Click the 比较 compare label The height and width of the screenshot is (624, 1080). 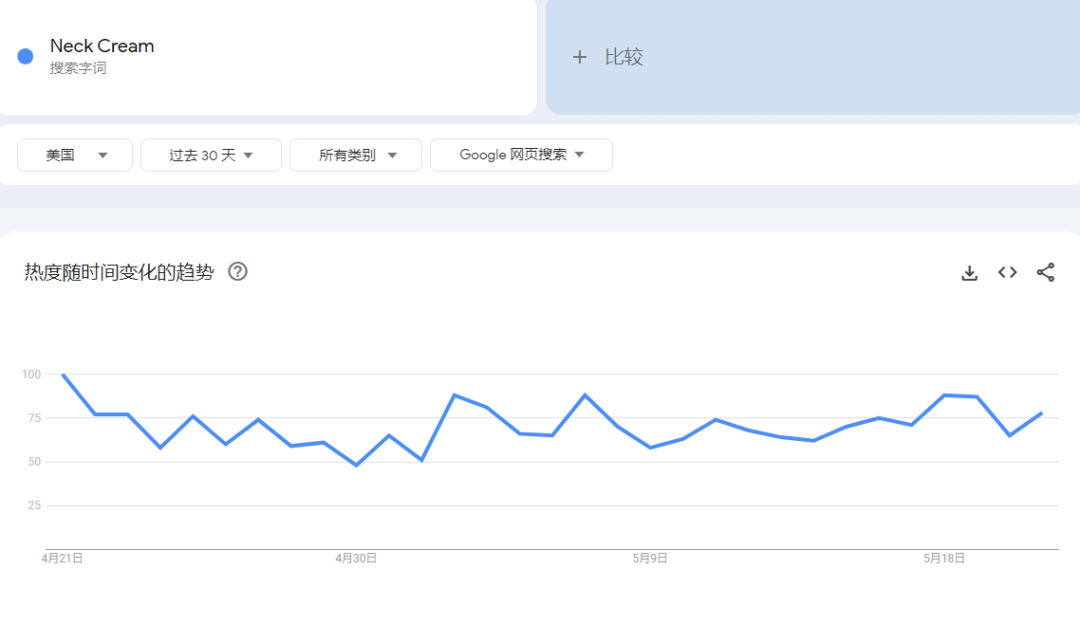[x=624, y=57]
